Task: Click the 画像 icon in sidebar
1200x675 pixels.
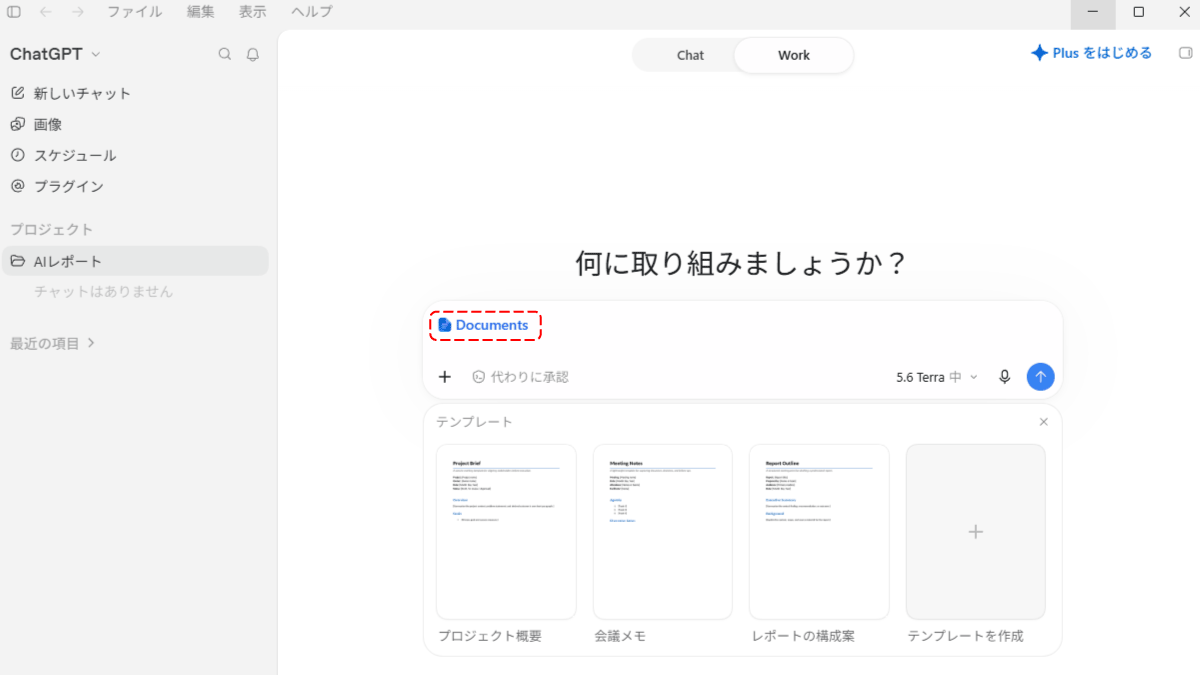Action: [x=17, y=124]
